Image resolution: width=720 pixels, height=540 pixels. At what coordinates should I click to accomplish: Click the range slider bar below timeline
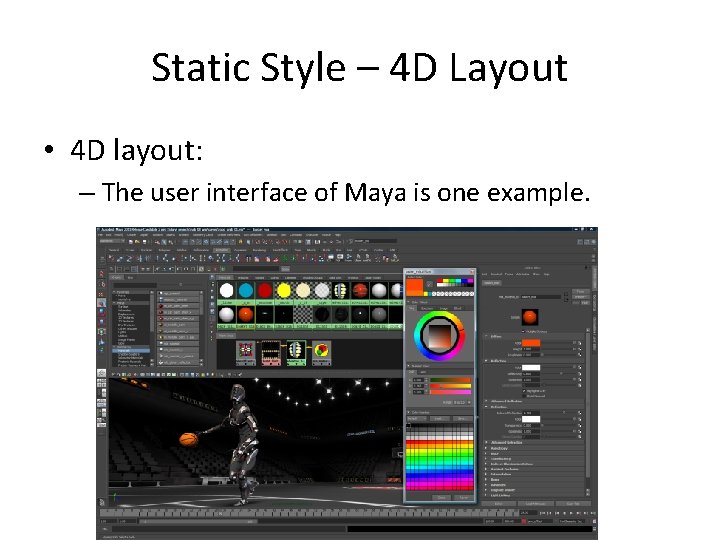[x=200, y=522]
